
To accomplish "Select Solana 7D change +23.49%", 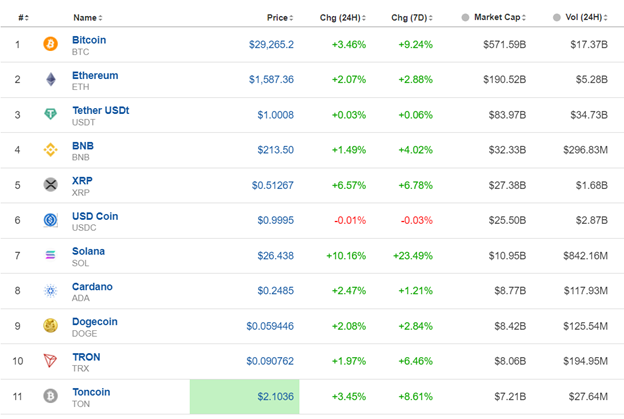I will pyautogui.click(x=413, y=255).
